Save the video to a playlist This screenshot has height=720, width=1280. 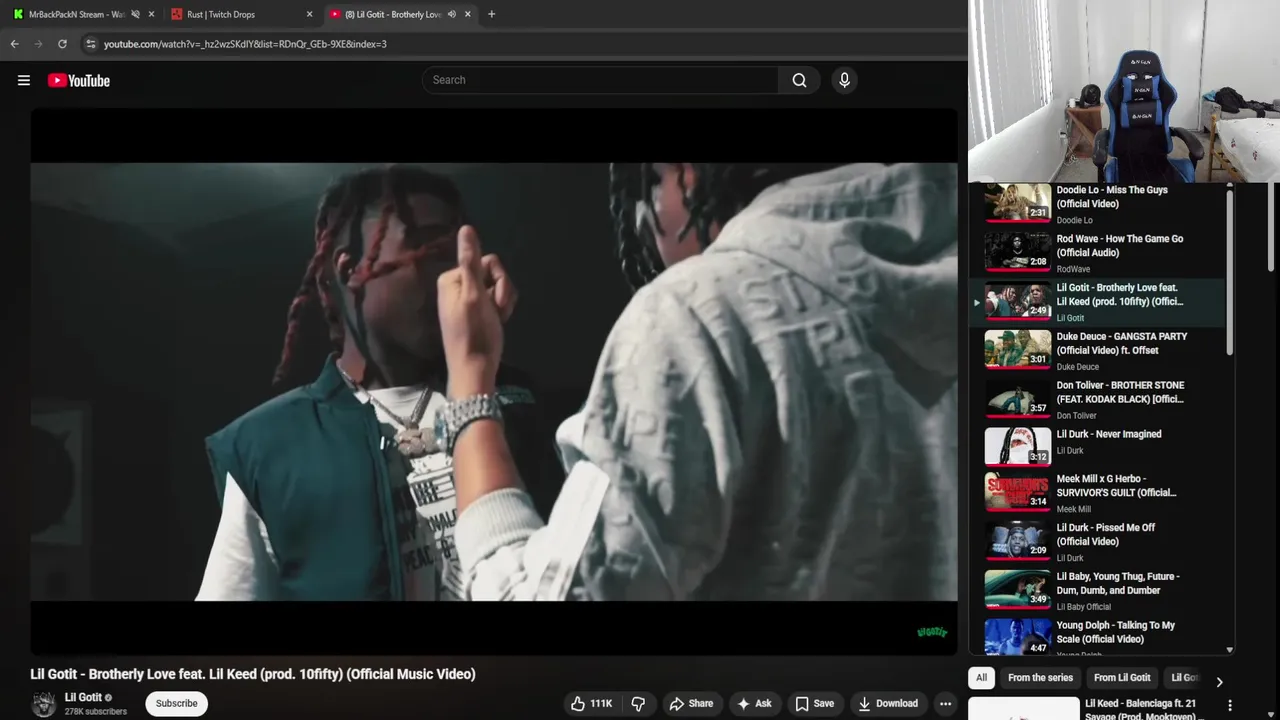tap(814, 703)
